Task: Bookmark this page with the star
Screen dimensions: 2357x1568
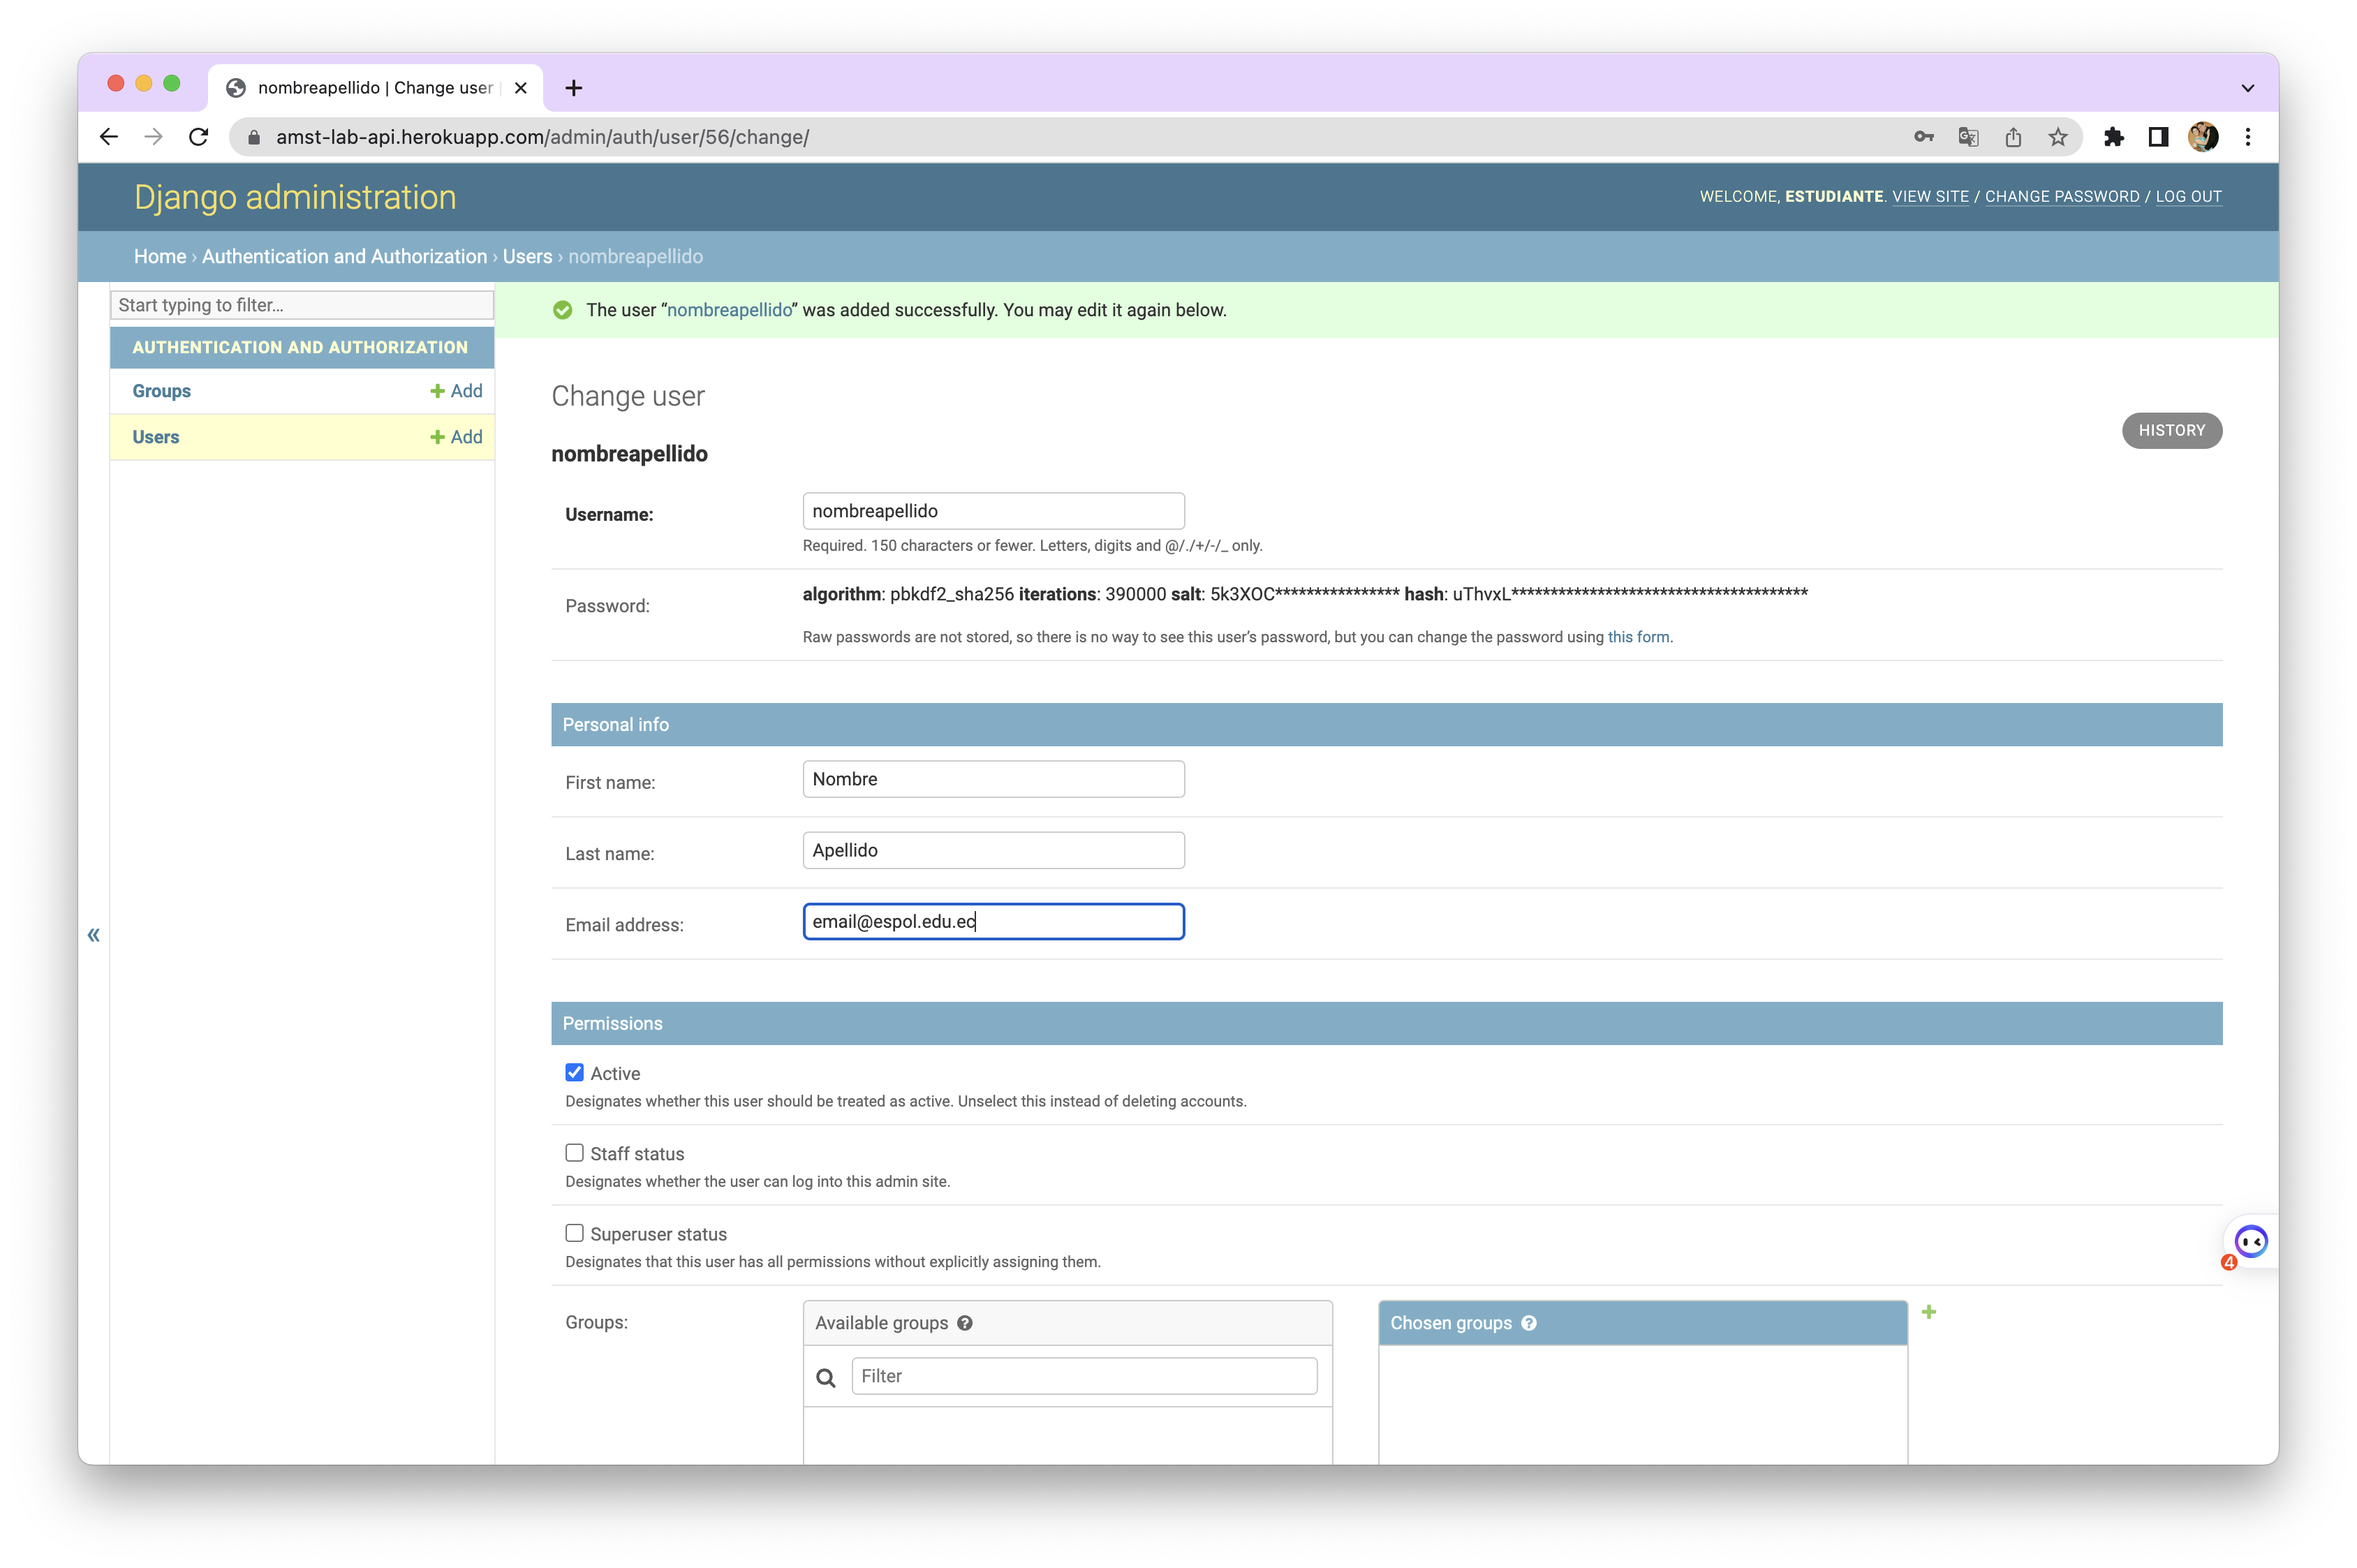Action: point(2057,137)
